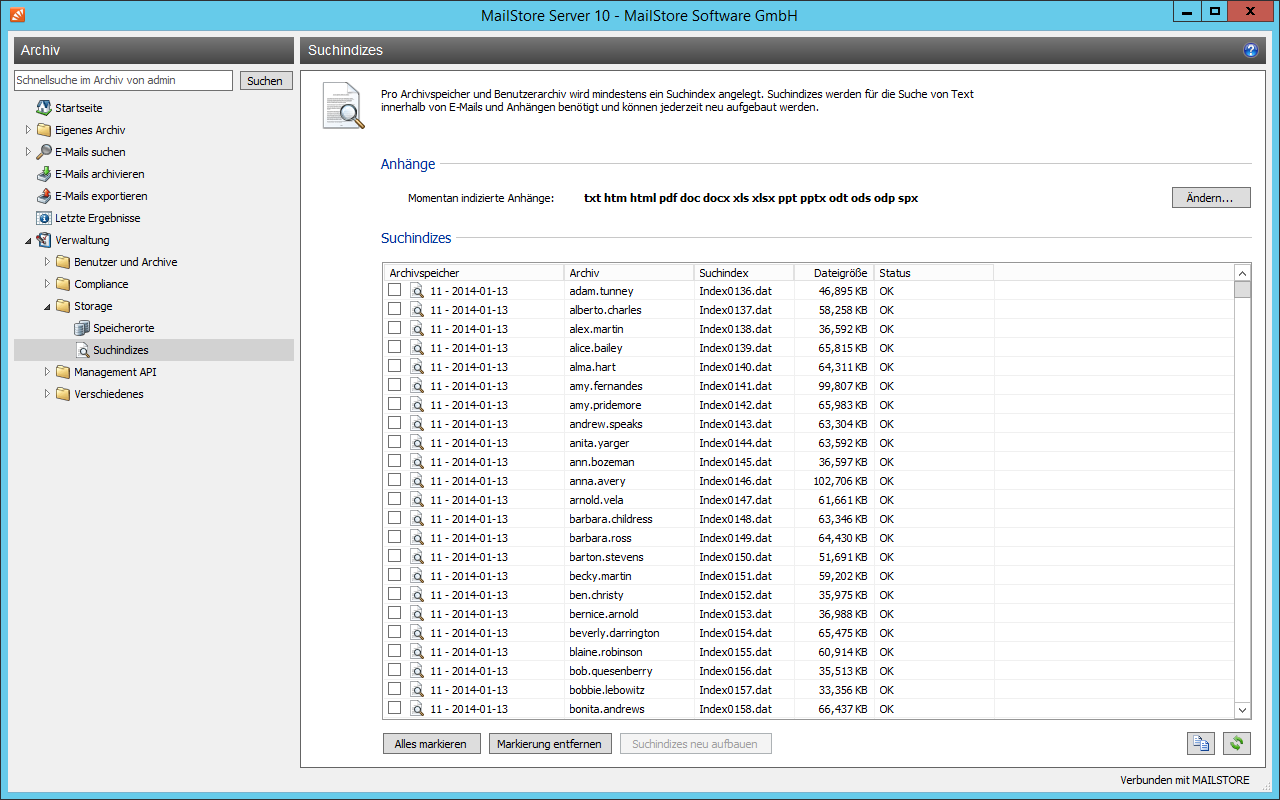Viewport: 1280px width, 800px height.
Task: Click the E-Mails archivieren icon
Action: click(44, 174)
